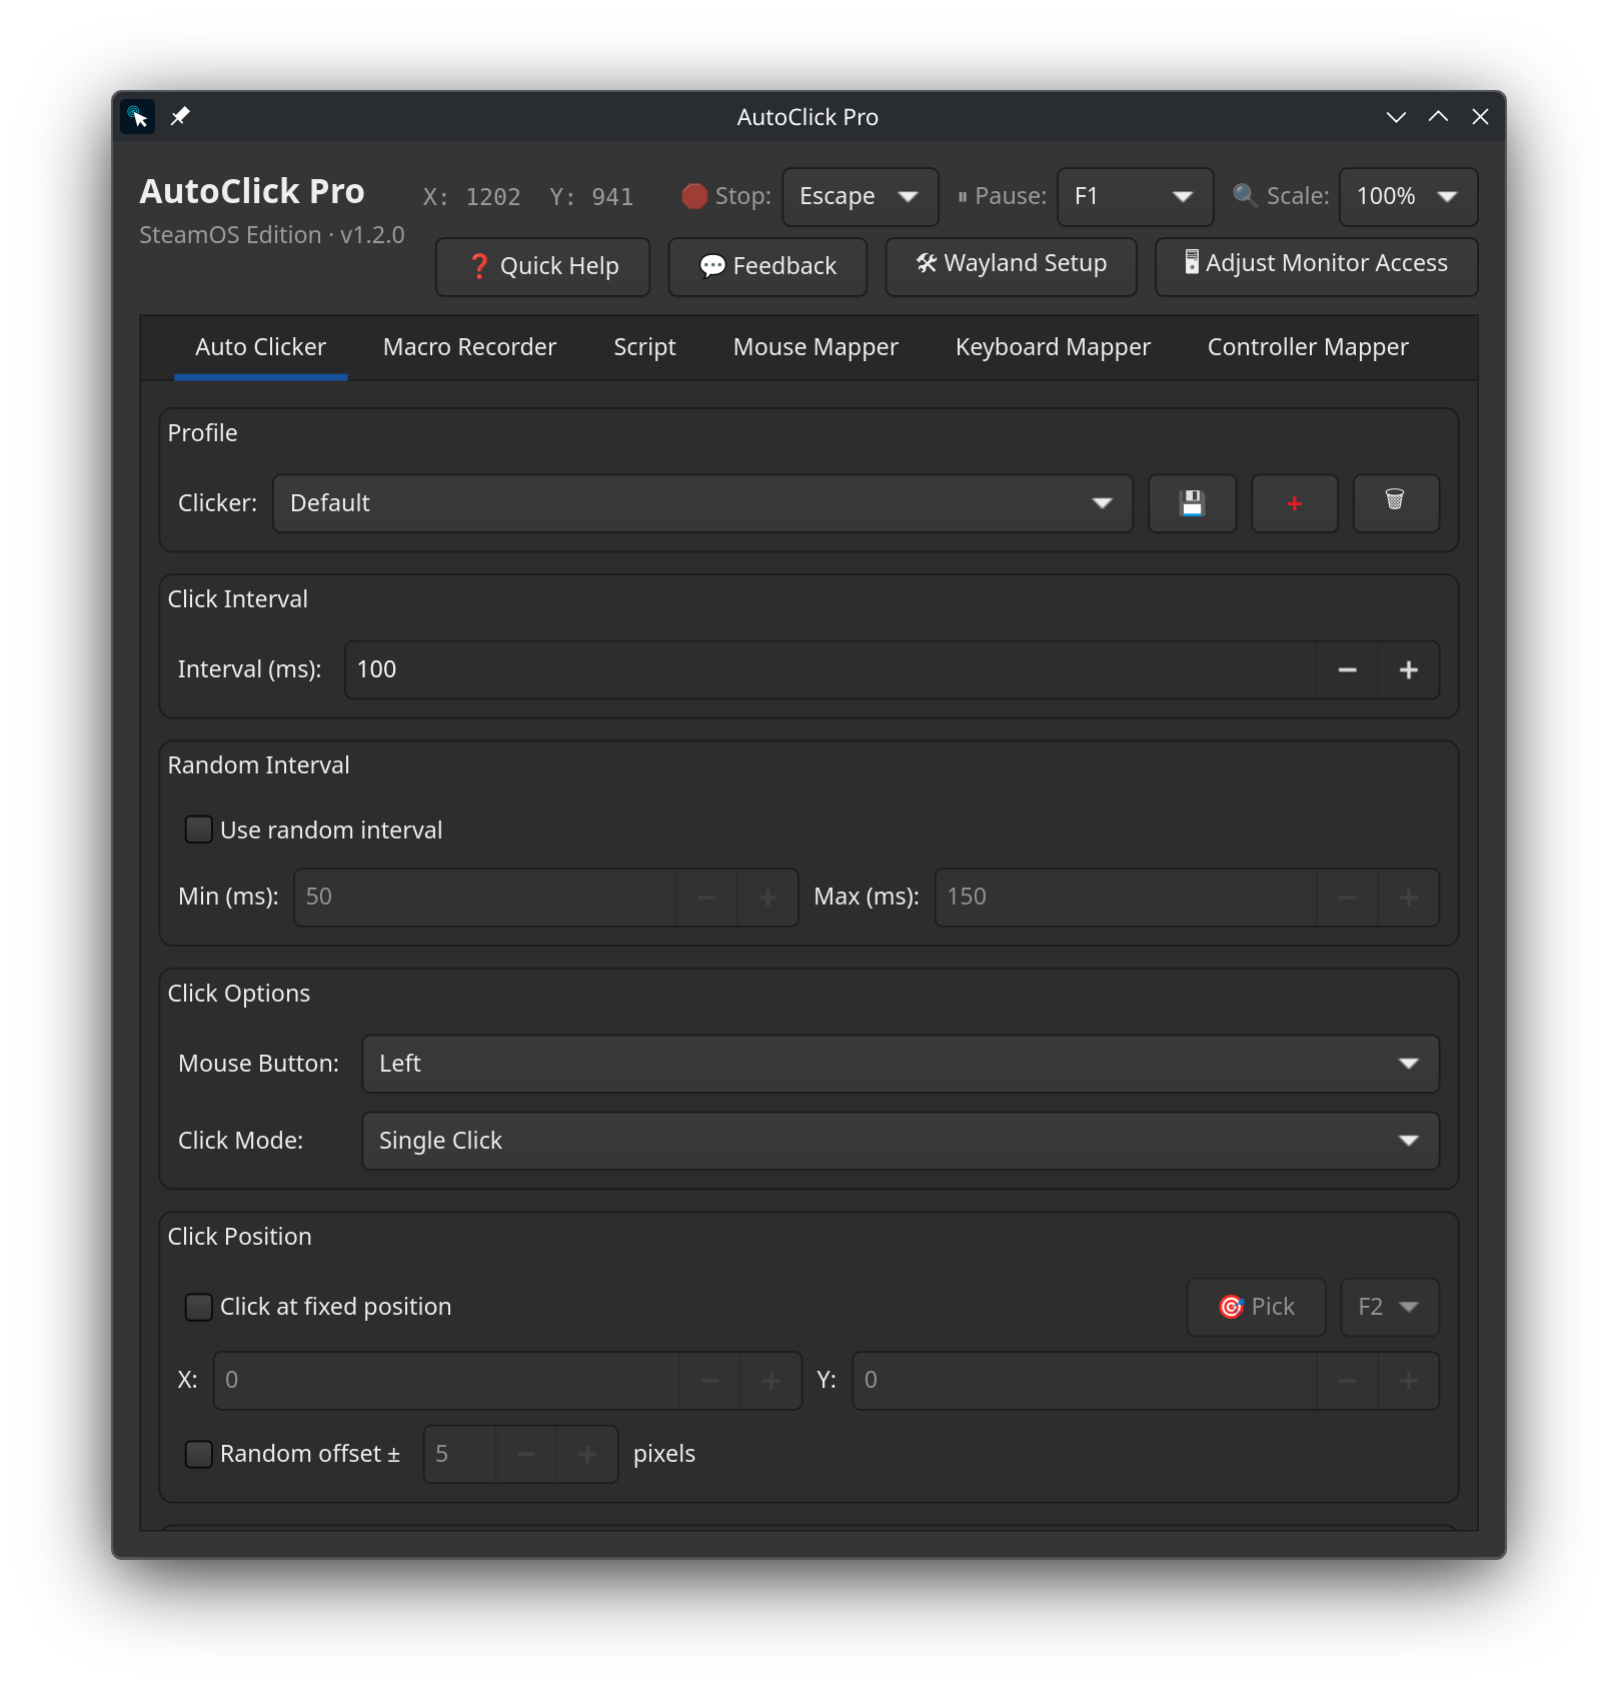Expand the Clicker profile dropdown
1619x1693 pixels.
(702, 503)
